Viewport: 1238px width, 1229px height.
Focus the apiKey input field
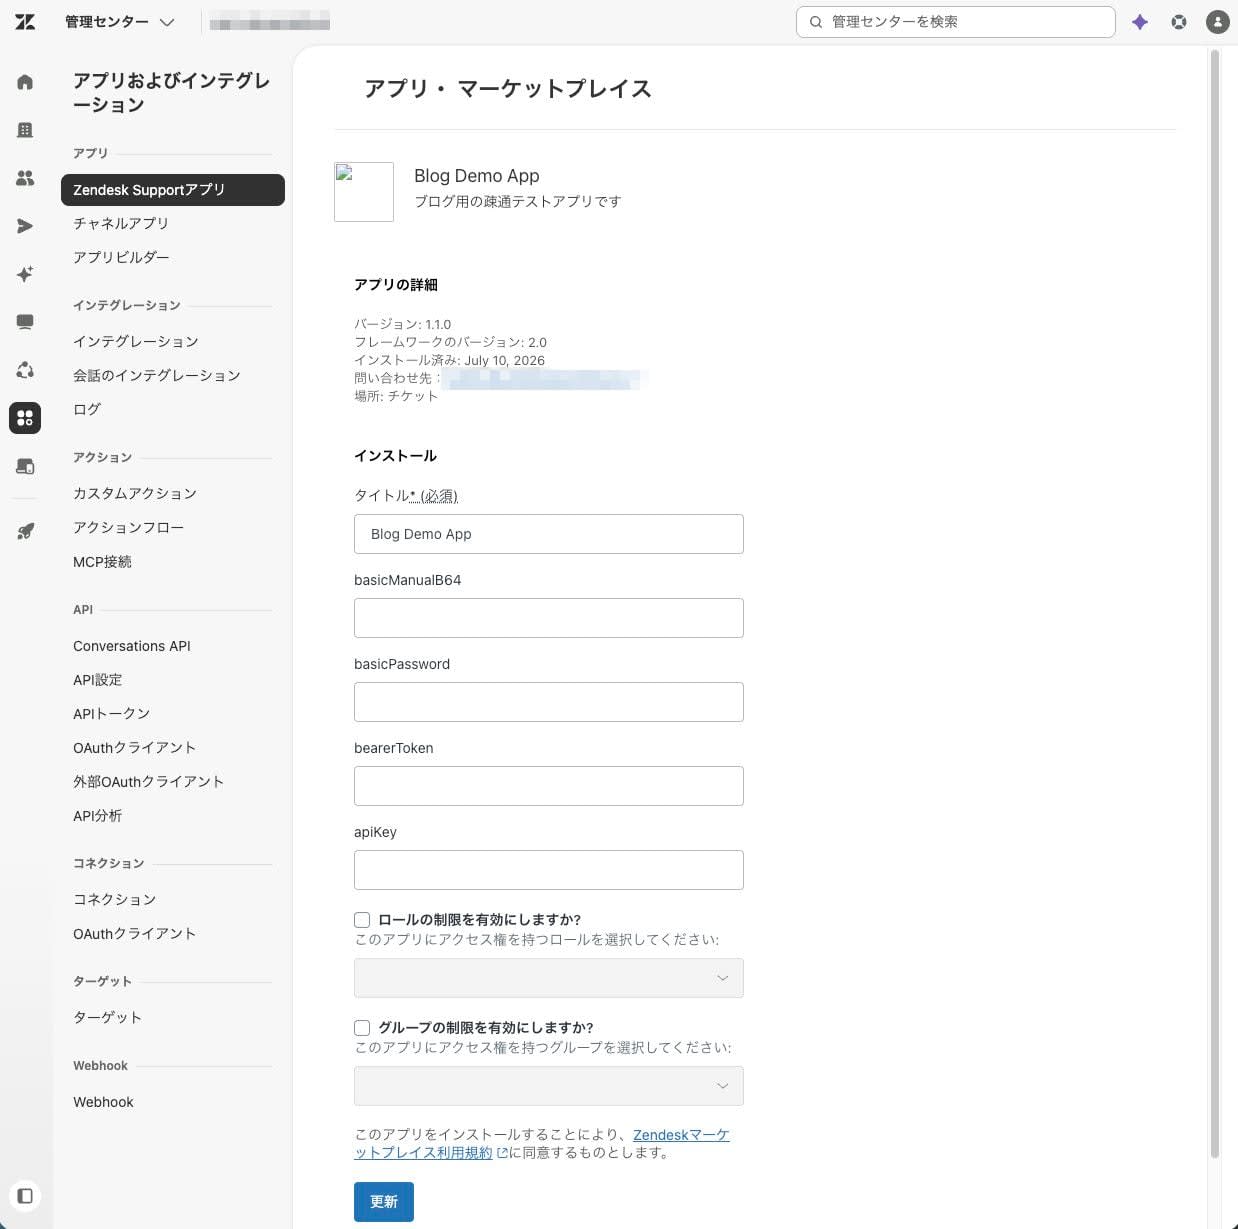coord(549,870)
